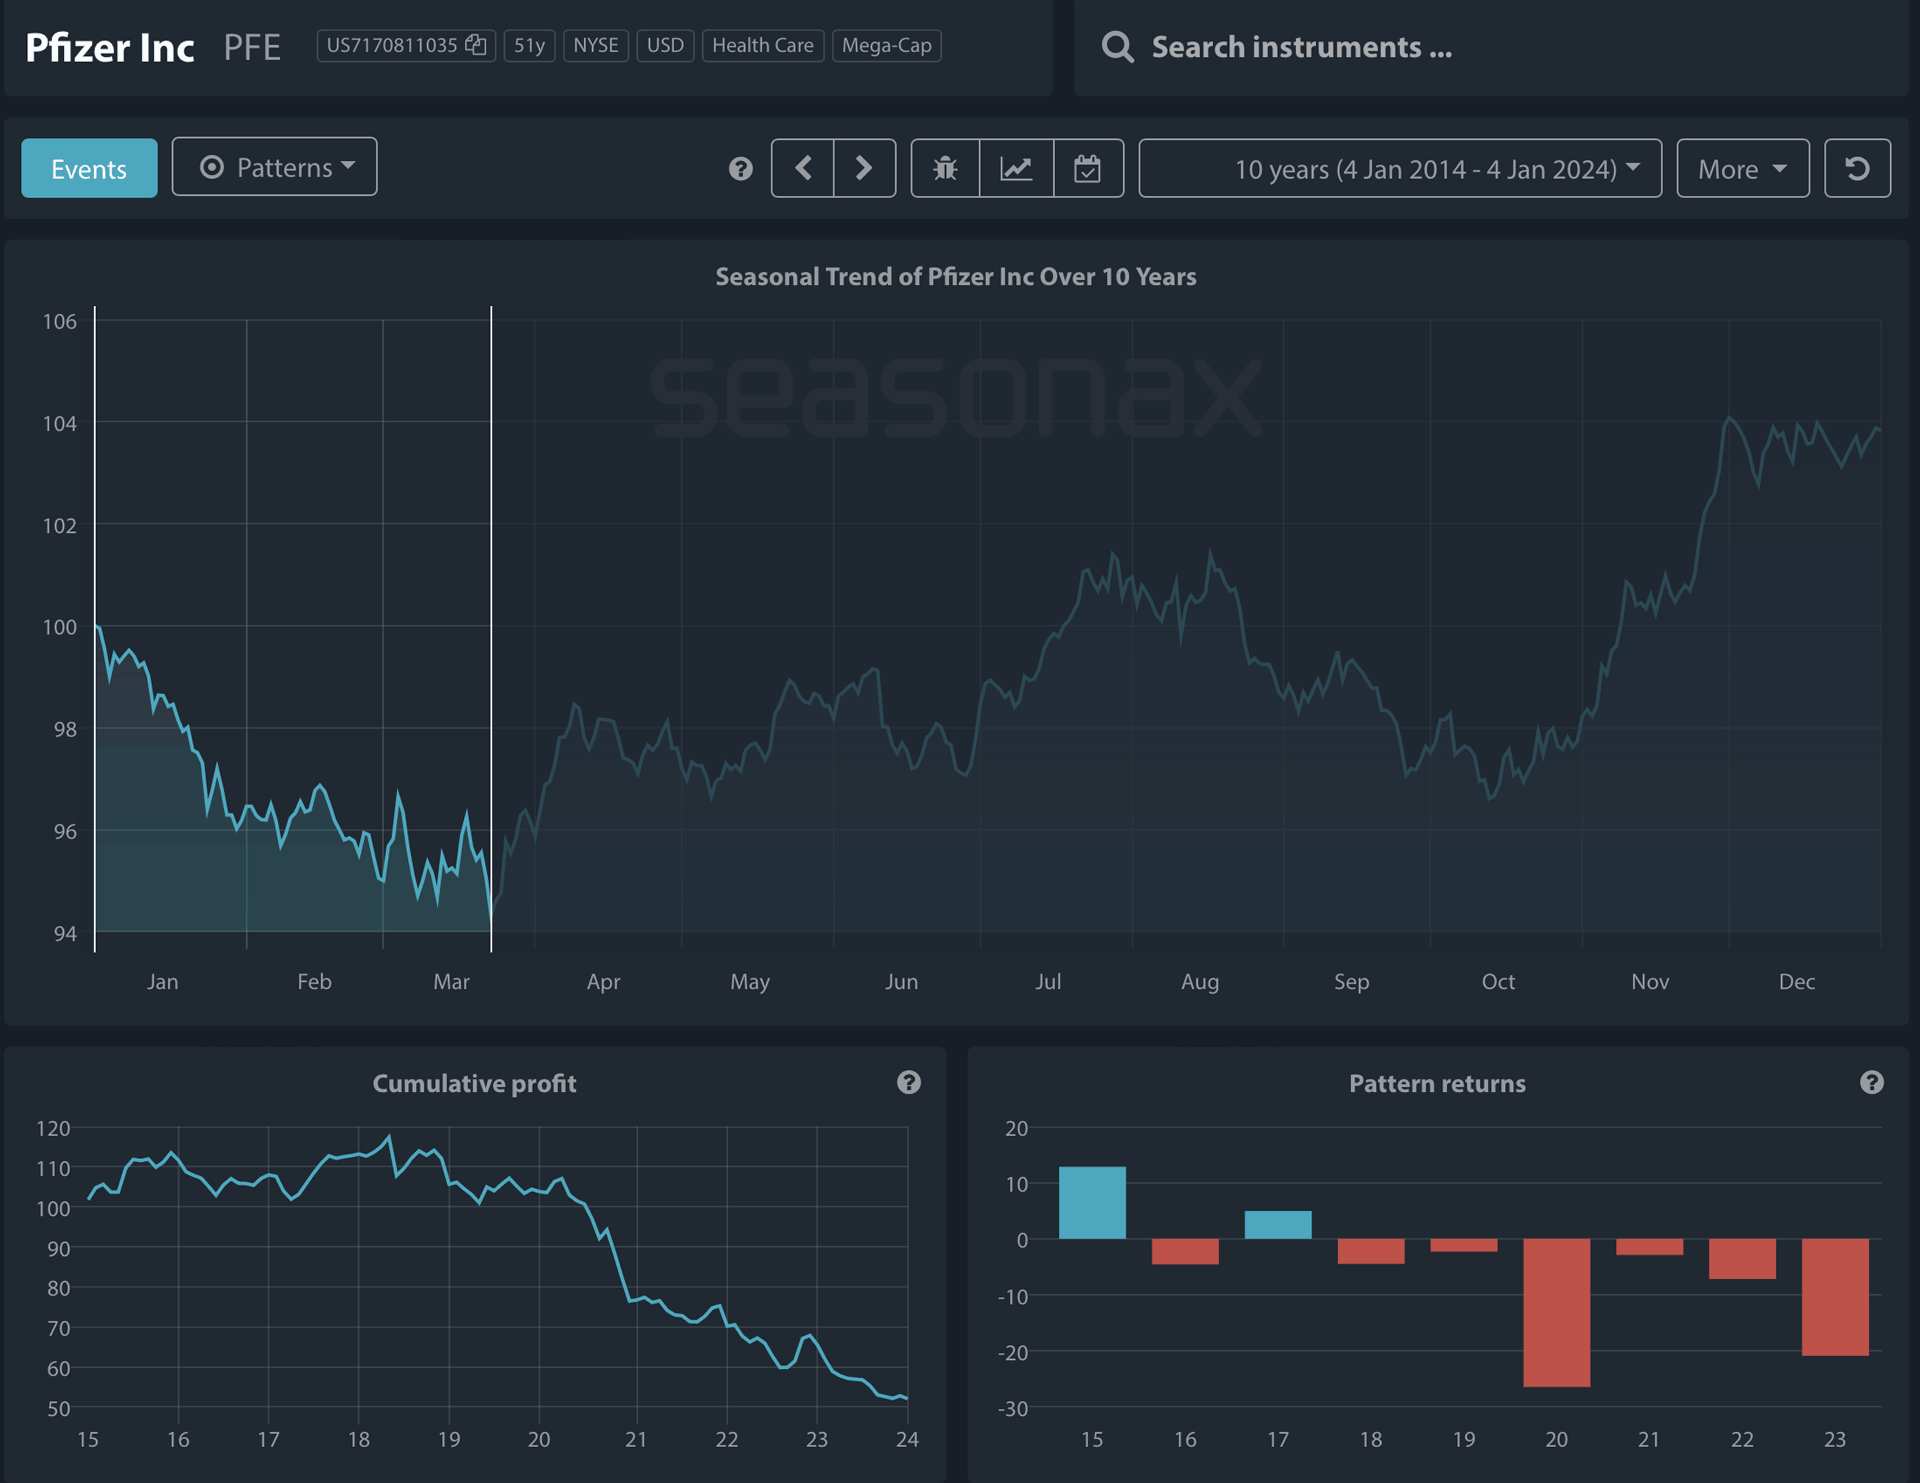Click the Pattern returns heading
Screen dimensions: 1920x1483
[1437, 1083]
